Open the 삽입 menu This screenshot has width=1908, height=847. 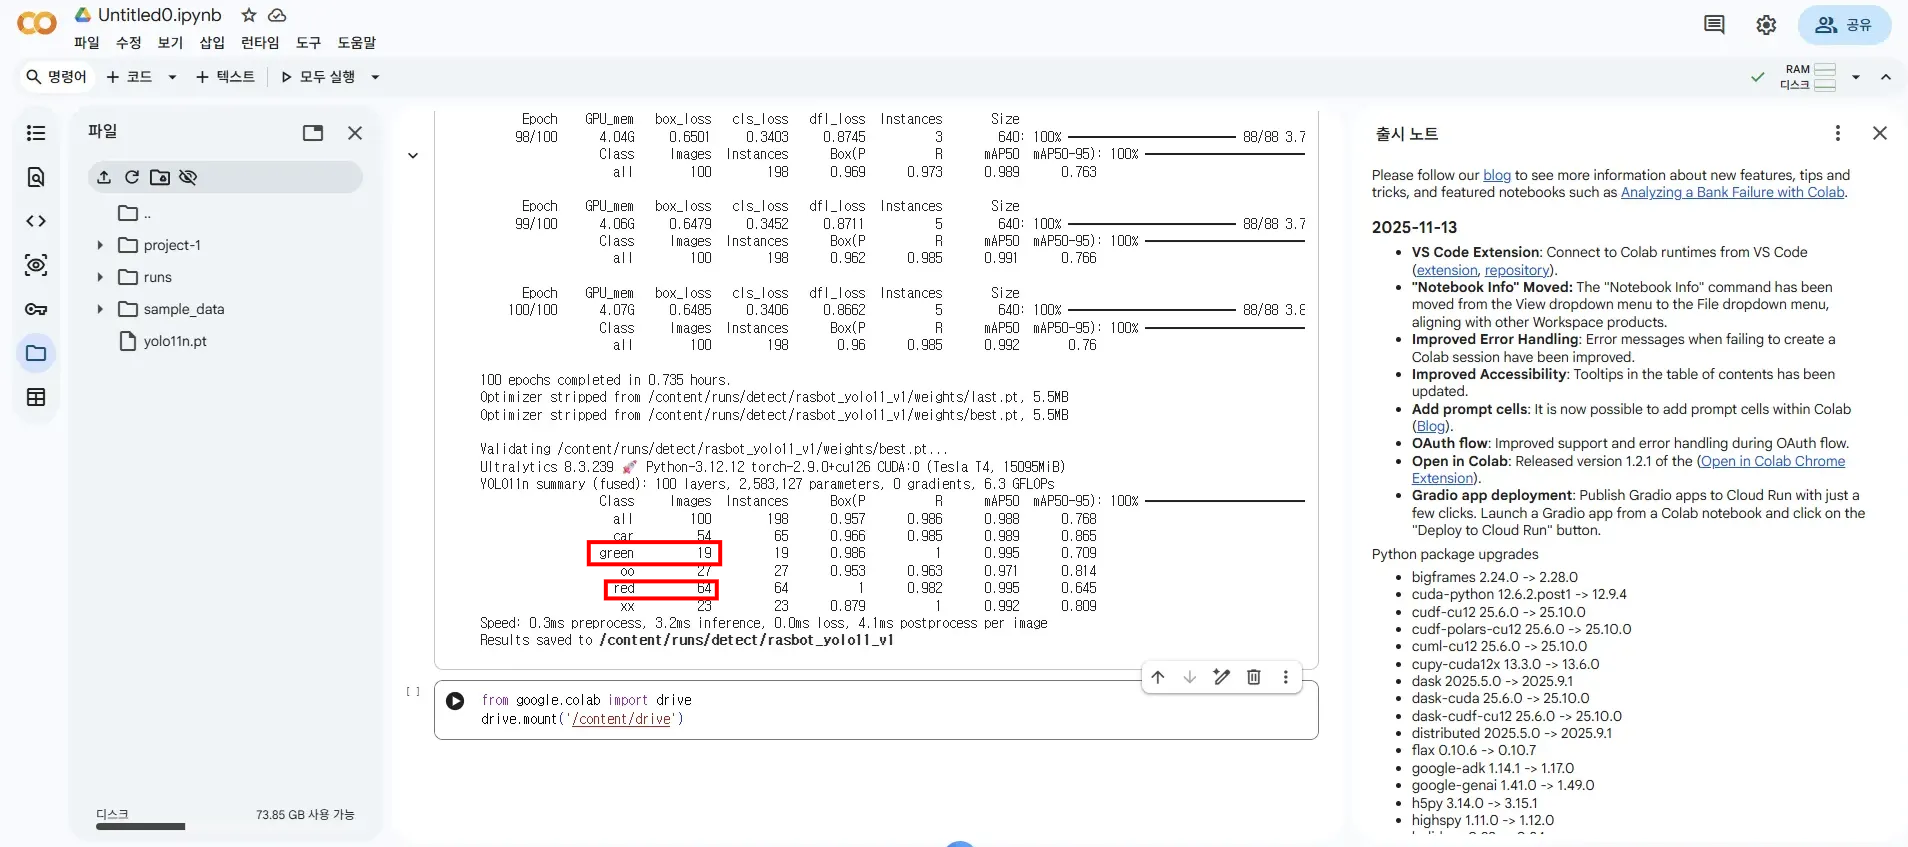click(212, 43)
